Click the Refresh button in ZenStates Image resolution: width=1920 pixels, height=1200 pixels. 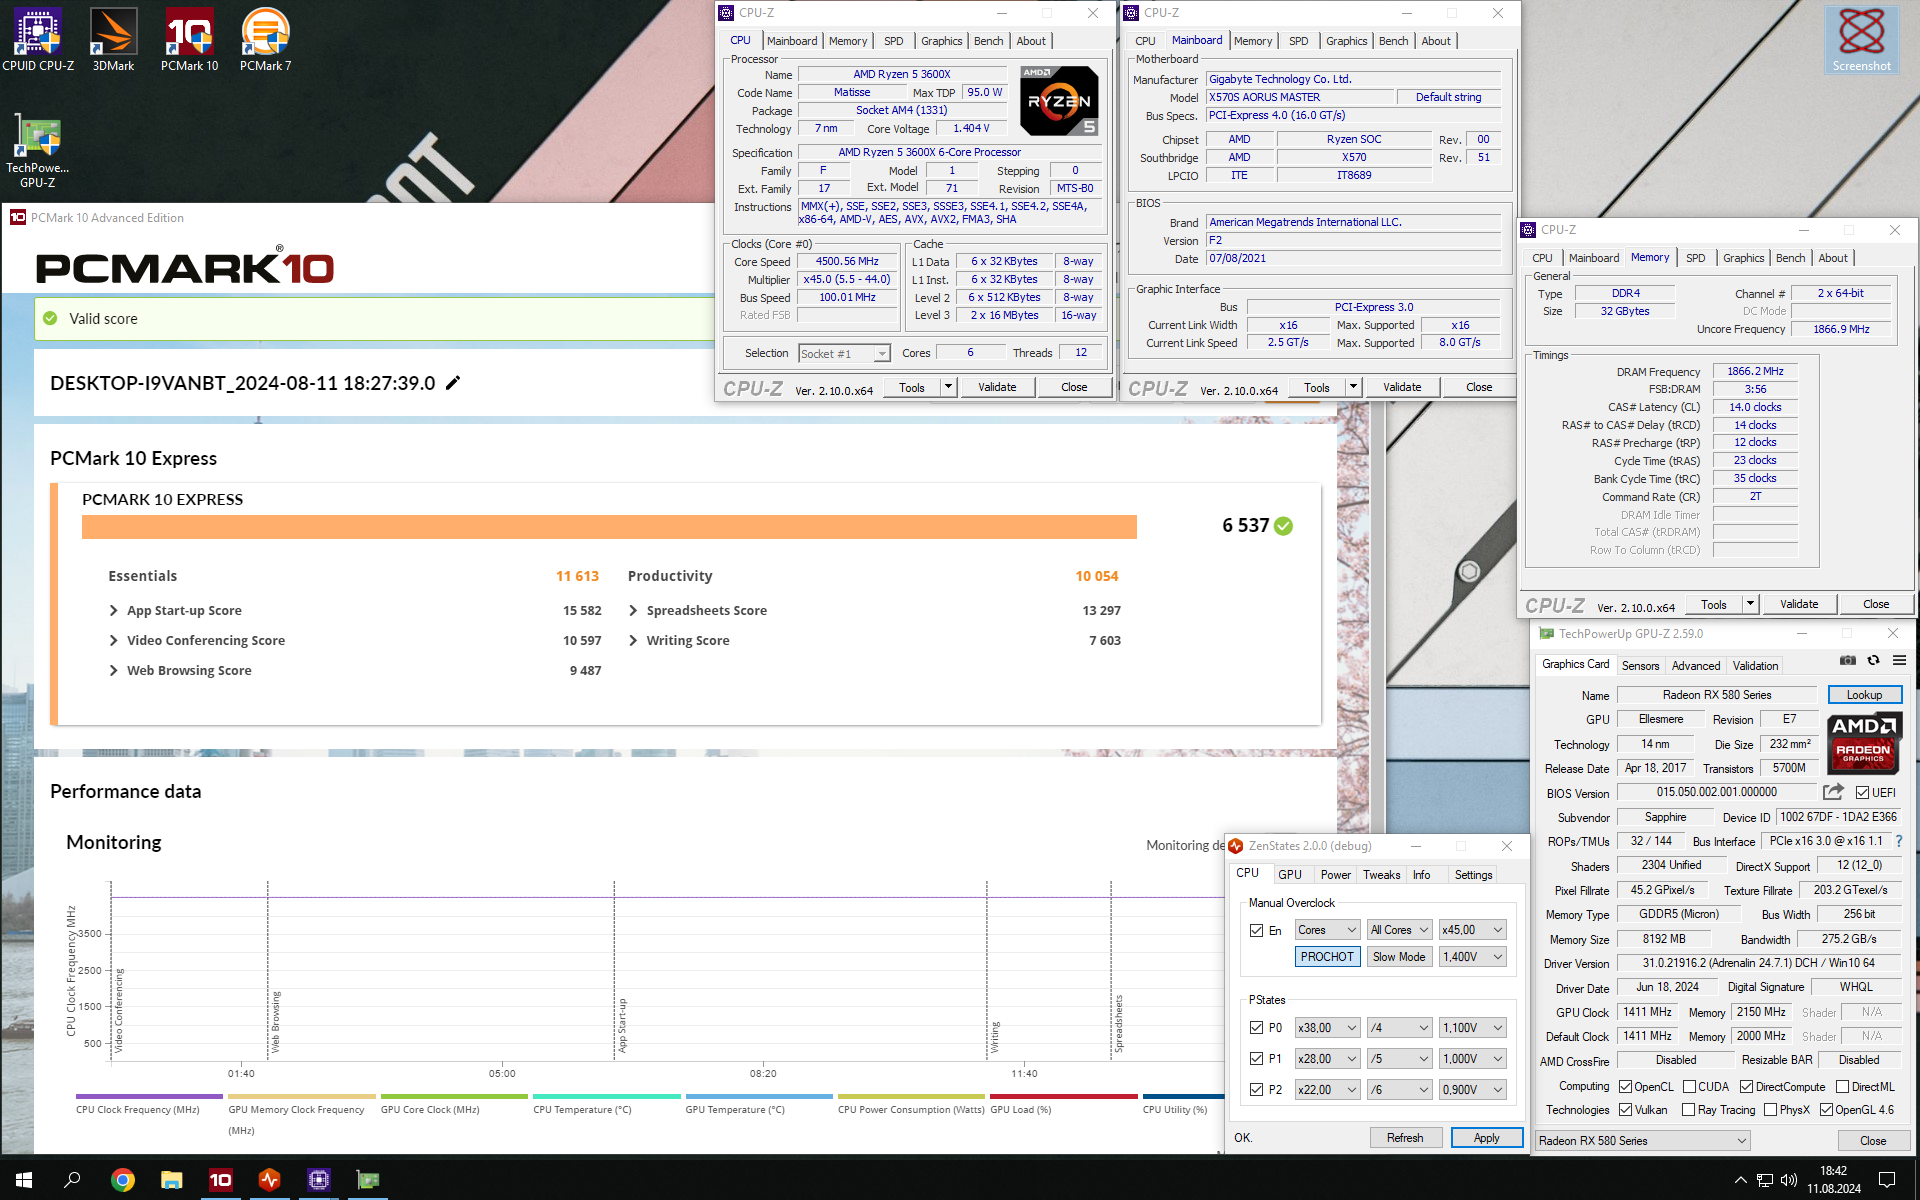point(1405,1138)
